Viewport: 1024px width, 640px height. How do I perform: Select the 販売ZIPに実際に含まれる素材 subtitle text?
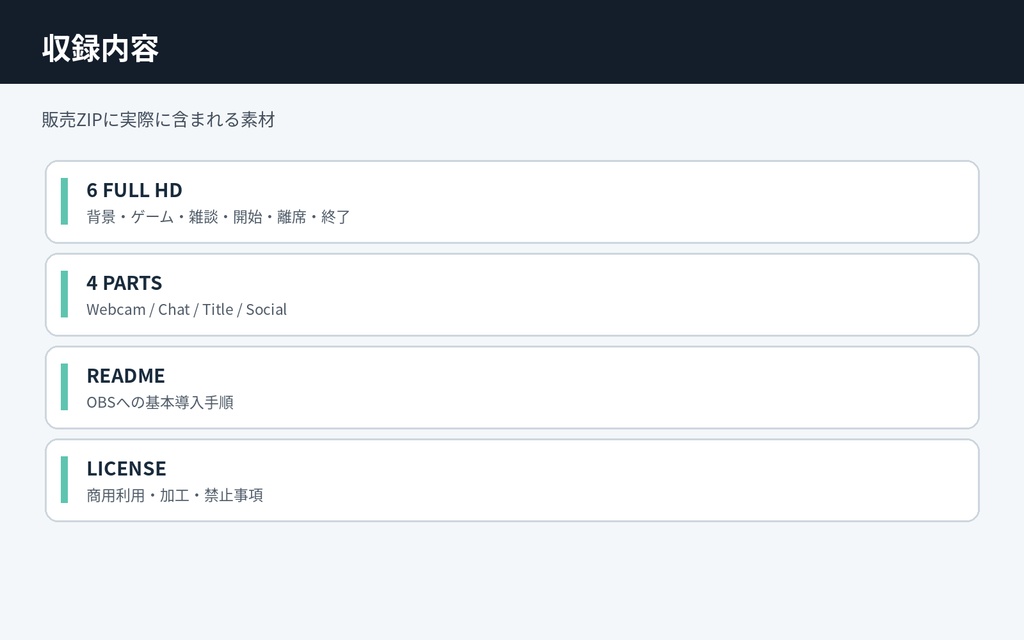(159, 120)
